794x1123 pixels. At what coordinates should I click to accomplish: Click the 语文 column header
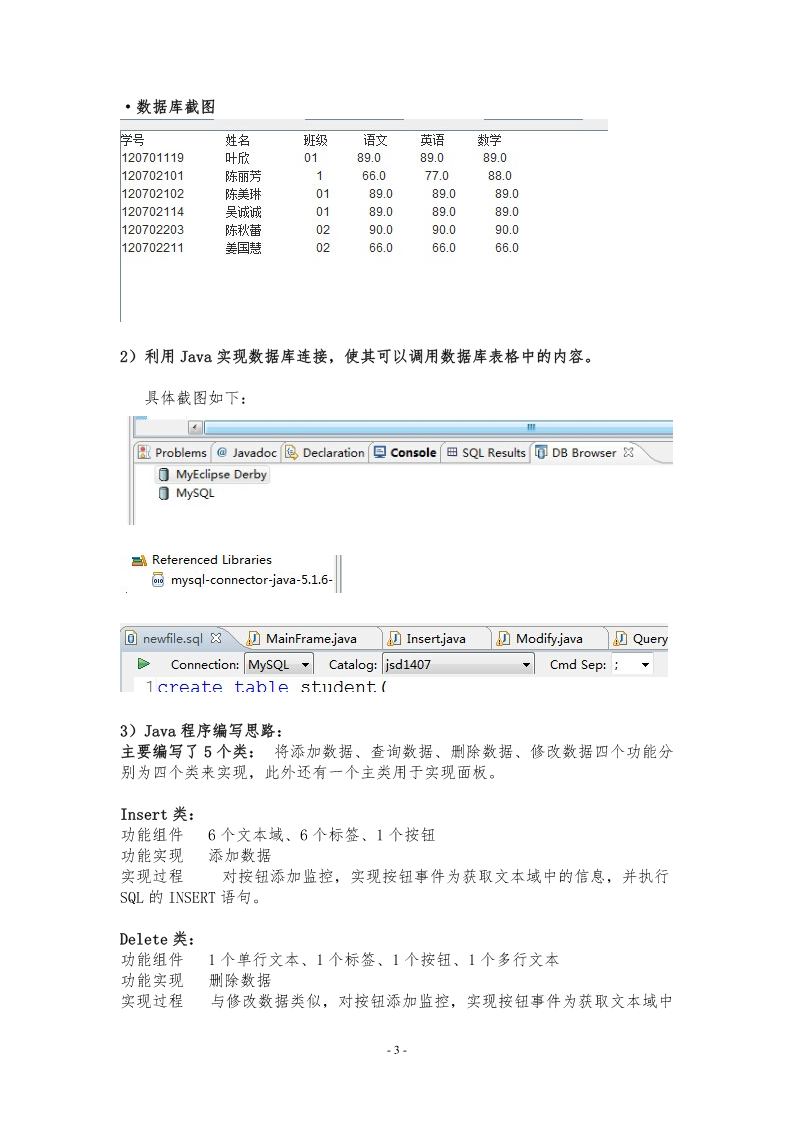374,140
